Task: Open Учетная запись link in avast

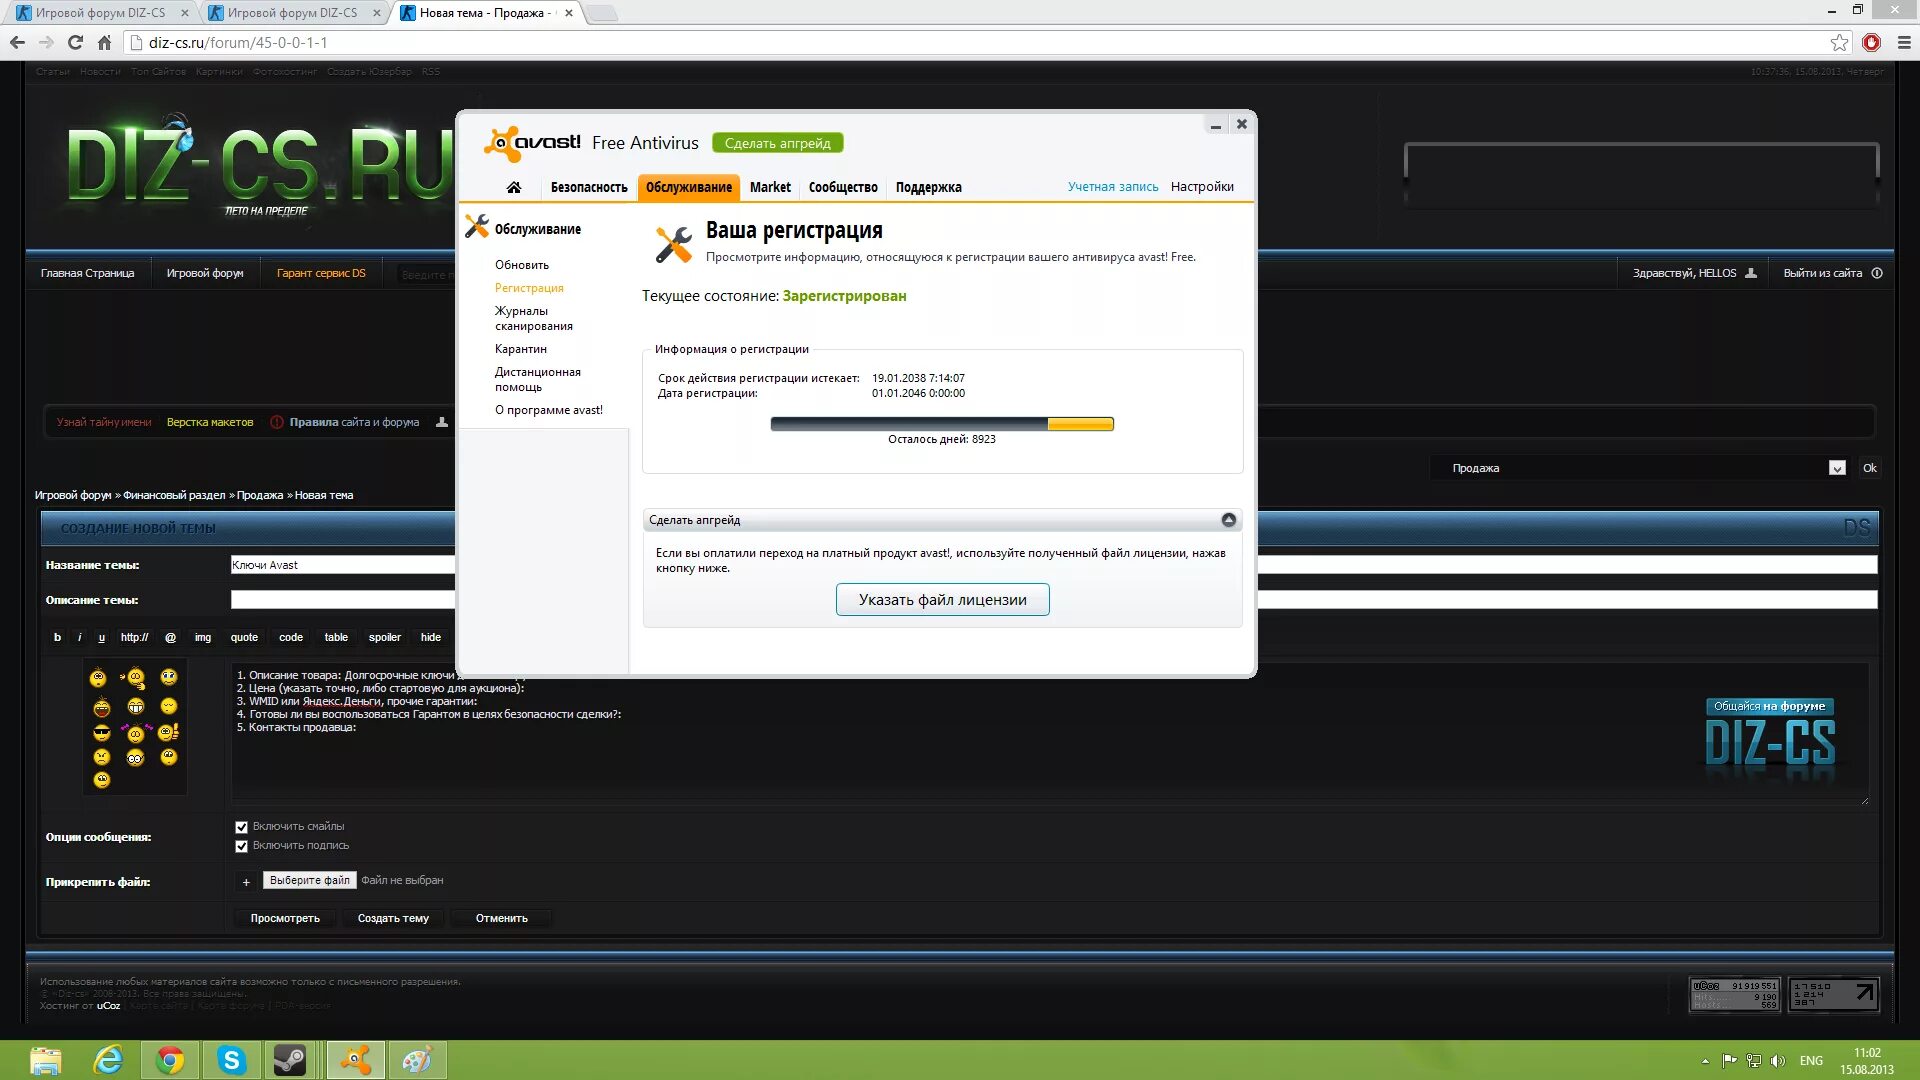Action: (1113, 187)
